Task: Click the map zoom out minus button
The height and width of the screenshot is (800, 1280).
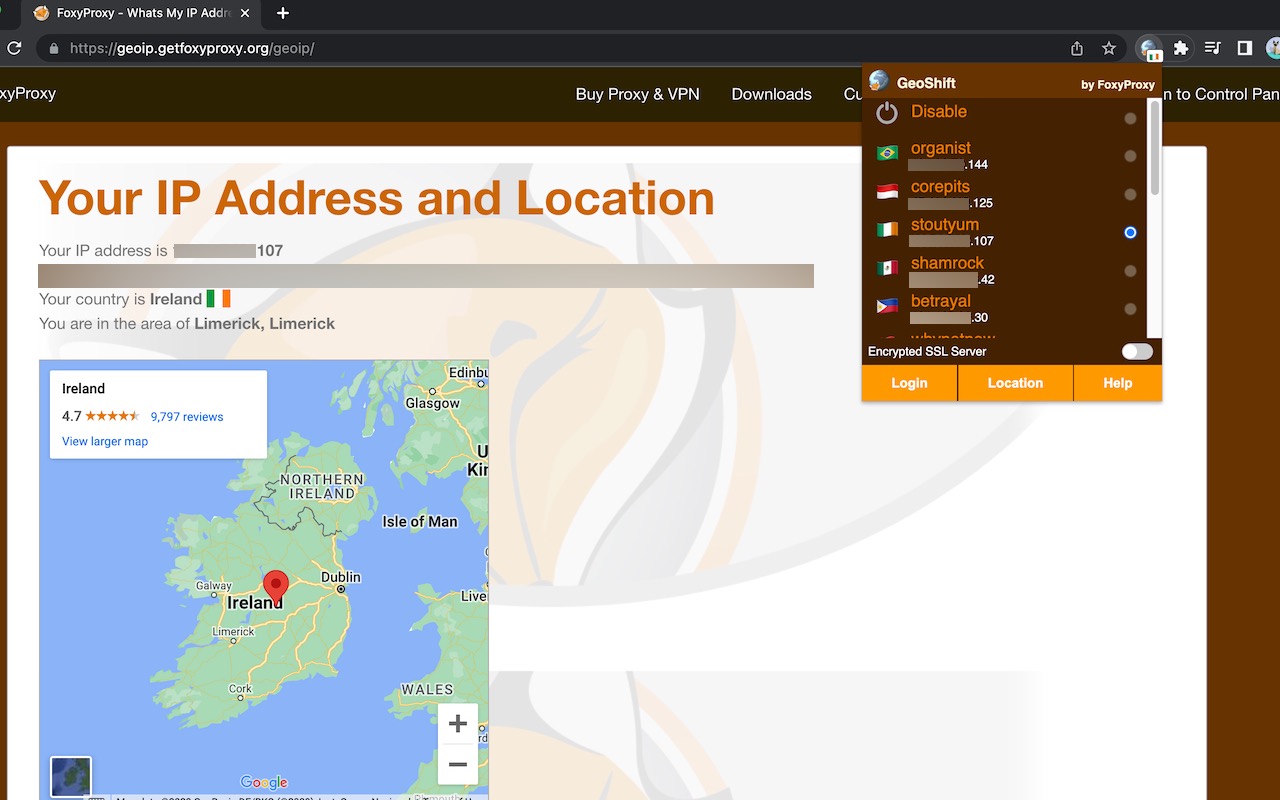Action: tap(458, 764)
